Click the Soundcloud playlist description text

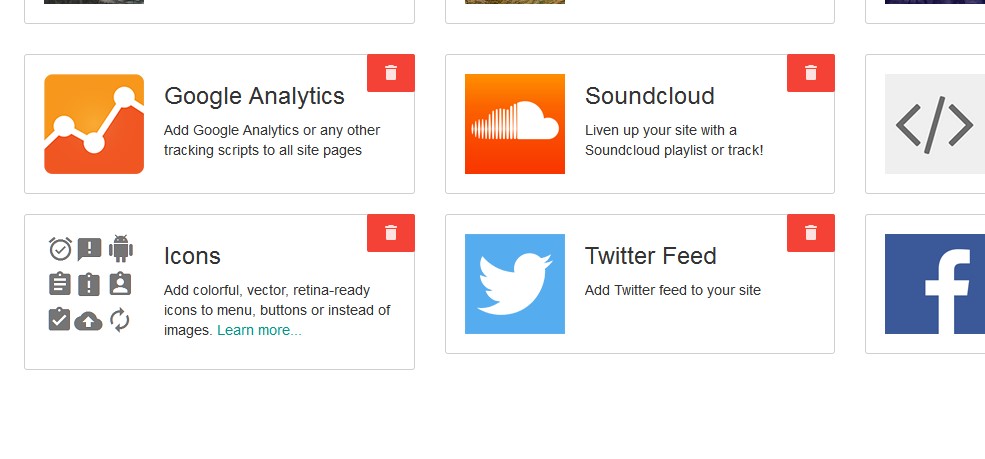click(x=674, y=140)
